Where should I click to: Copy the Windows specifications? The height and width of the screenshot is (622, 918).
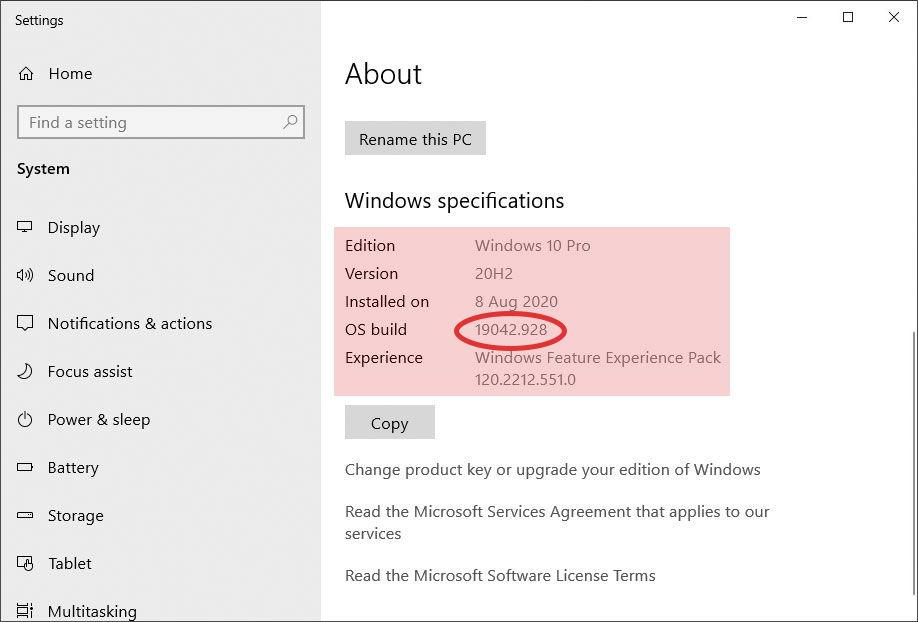coord(389,423)
